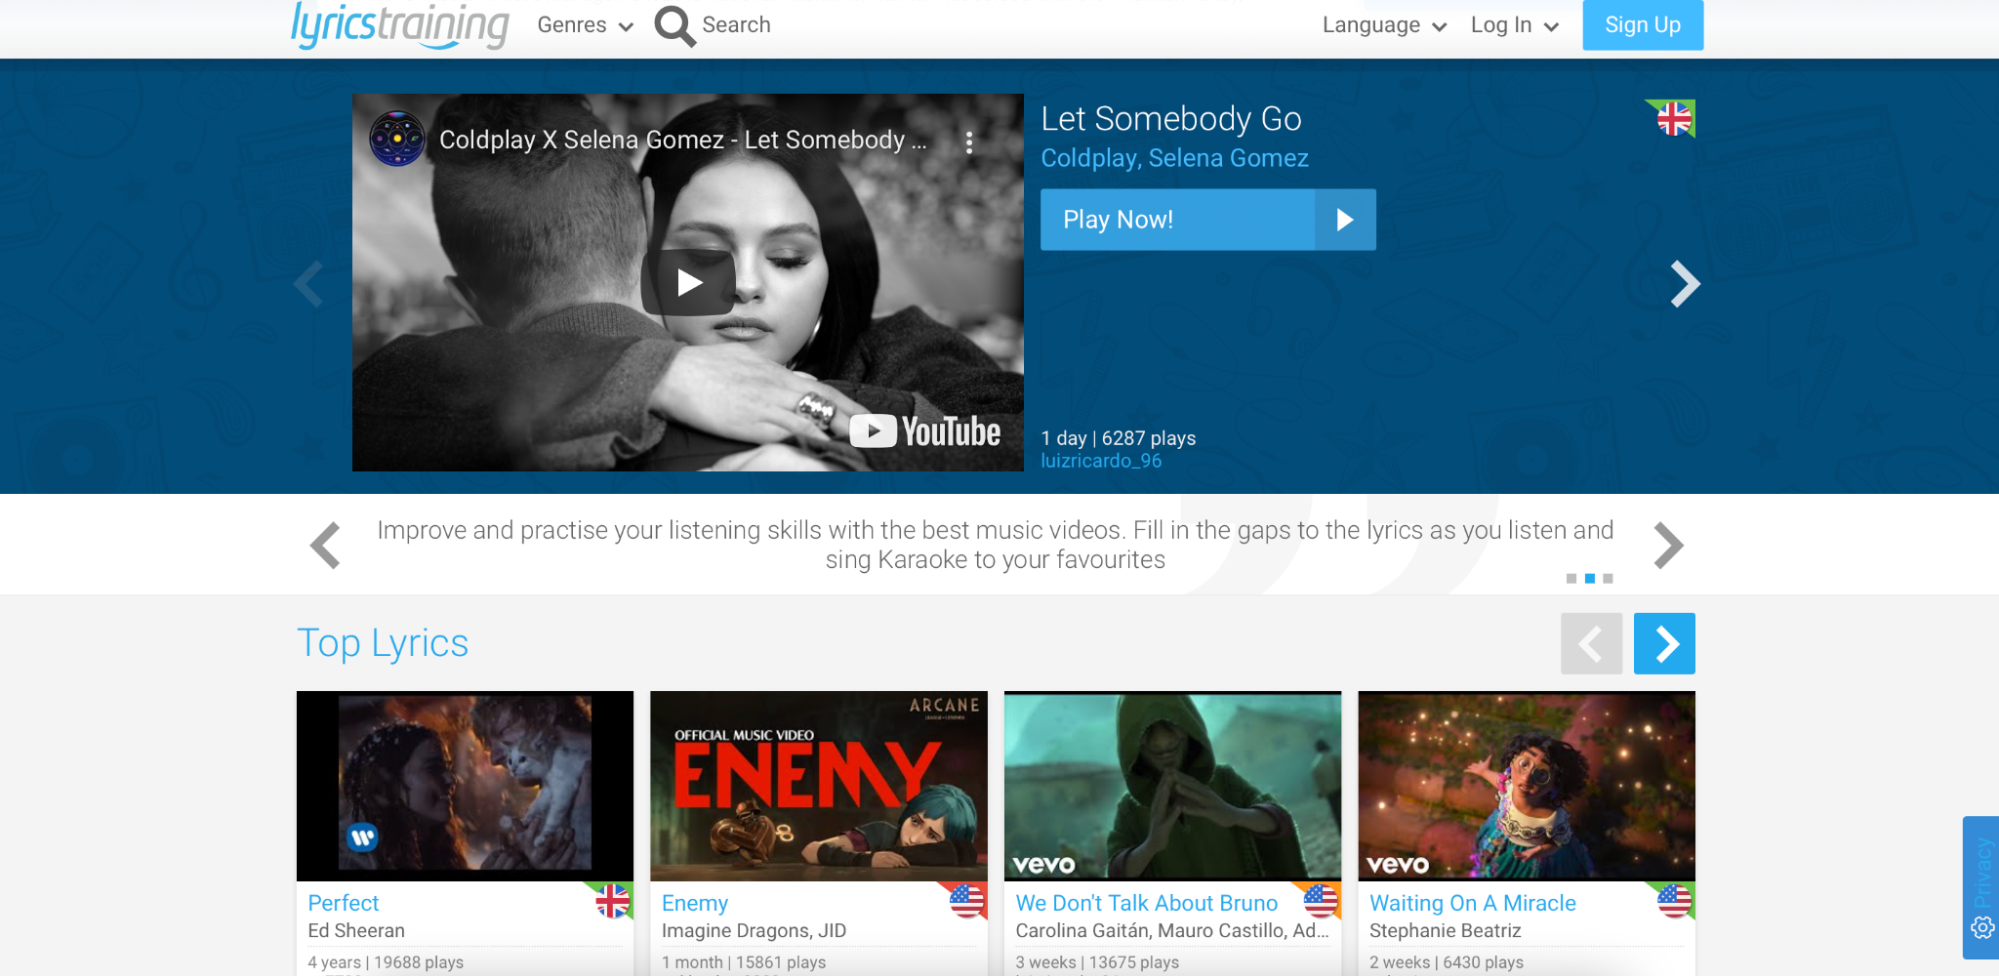1999x977 pixels.
Task: Go to previous featured song slide
Action: coord(309,284)
